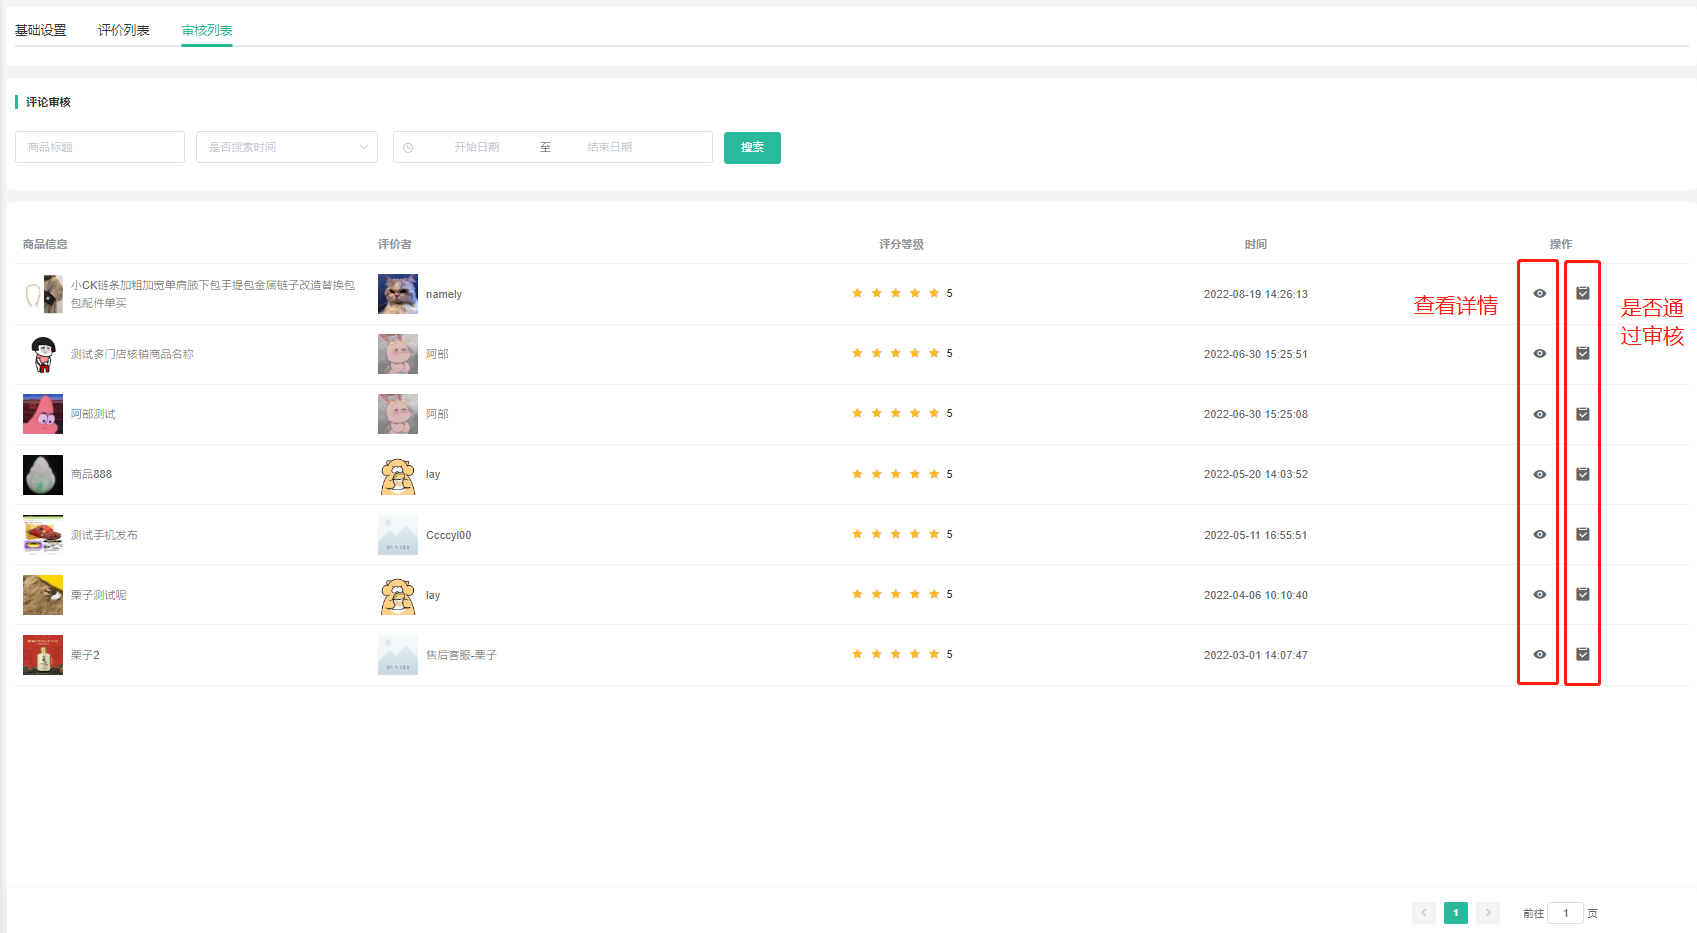The height and width of the screenshot is (933, 1697).
Task: Switch to 评价列表 tab
Action: [x=124, y=30]
